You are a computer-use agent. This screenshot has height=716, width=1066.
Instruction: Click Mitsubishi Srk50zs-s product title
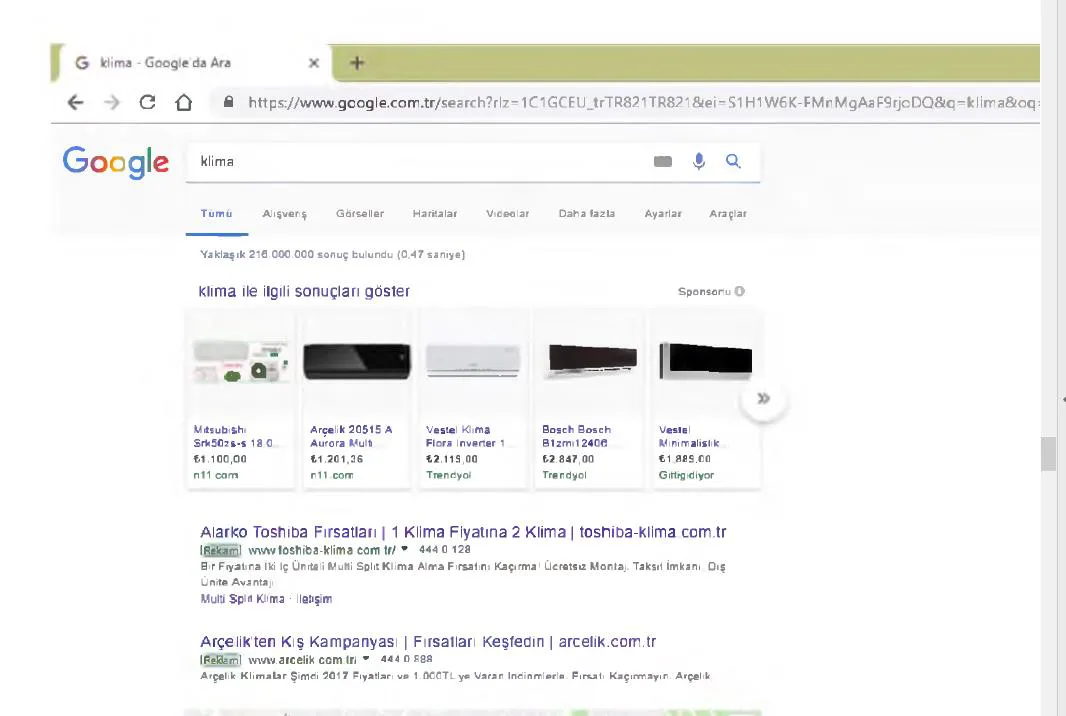point(235,437)
